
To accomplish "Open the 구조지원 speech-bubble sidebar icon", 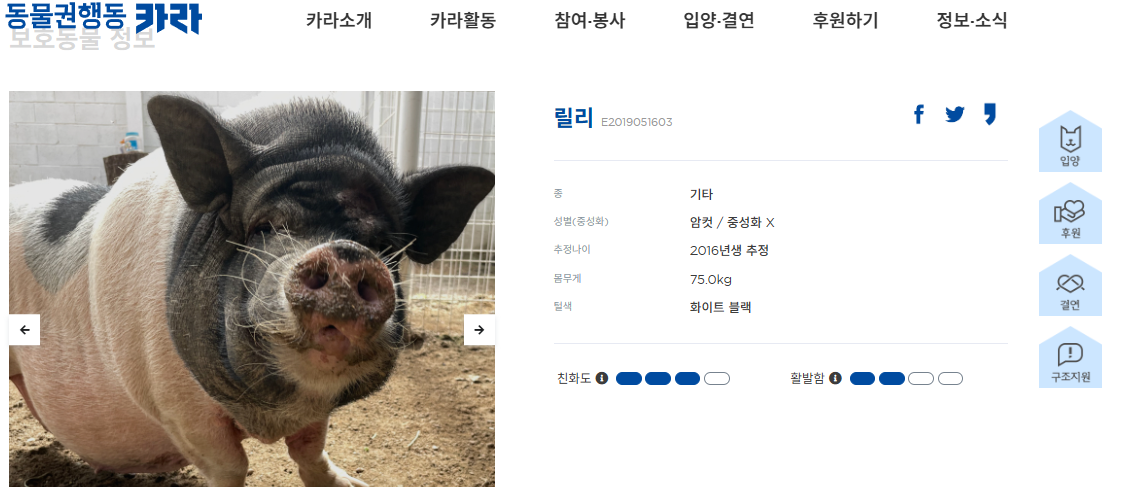I will 1070,357.
